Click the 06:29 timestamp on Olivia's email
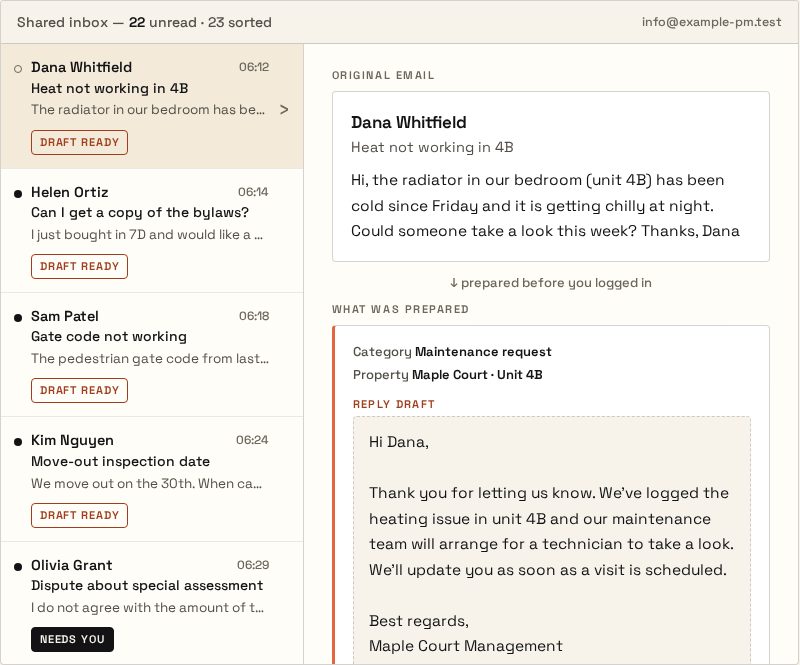 click(253, 565)
